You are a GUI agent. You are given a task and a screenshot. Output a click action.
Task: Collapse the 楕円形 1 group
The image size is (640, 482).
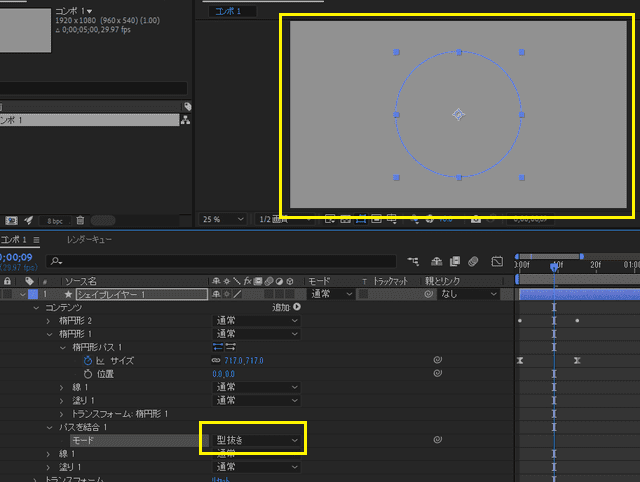click(x=49, y=334)
